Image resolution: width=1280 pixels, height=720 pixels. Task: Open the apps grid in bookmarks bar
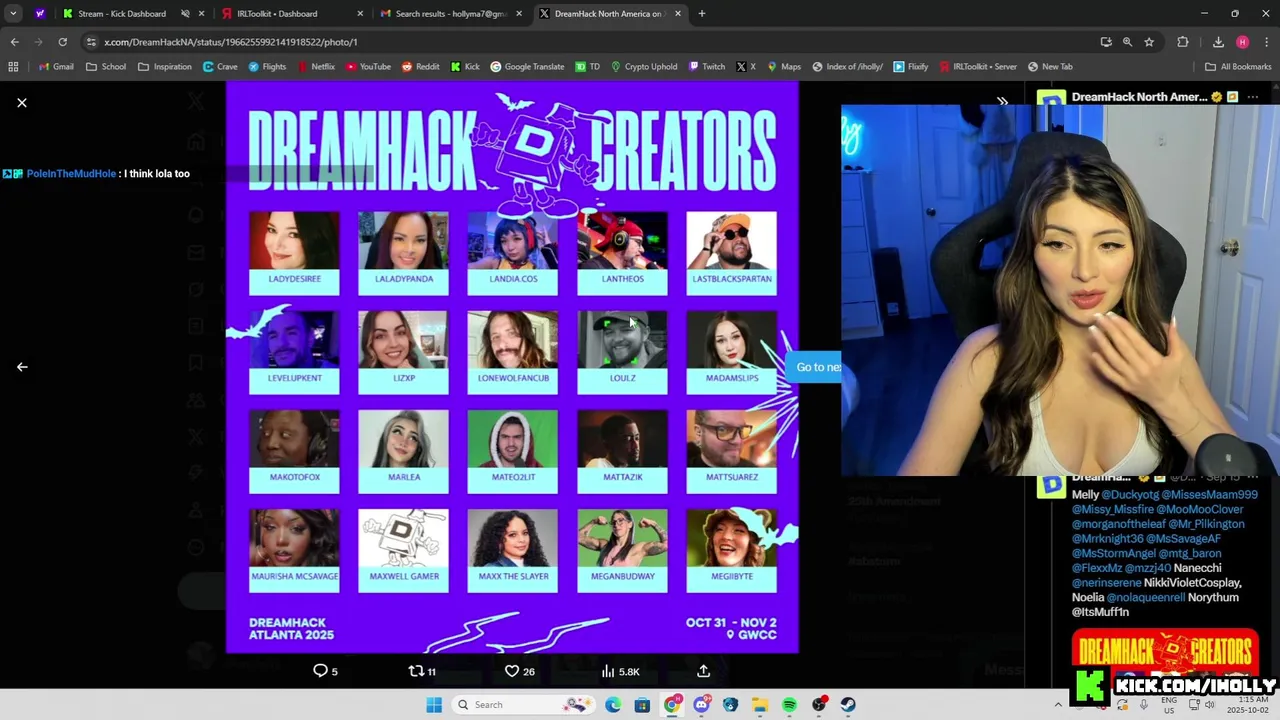click(13, 67)
